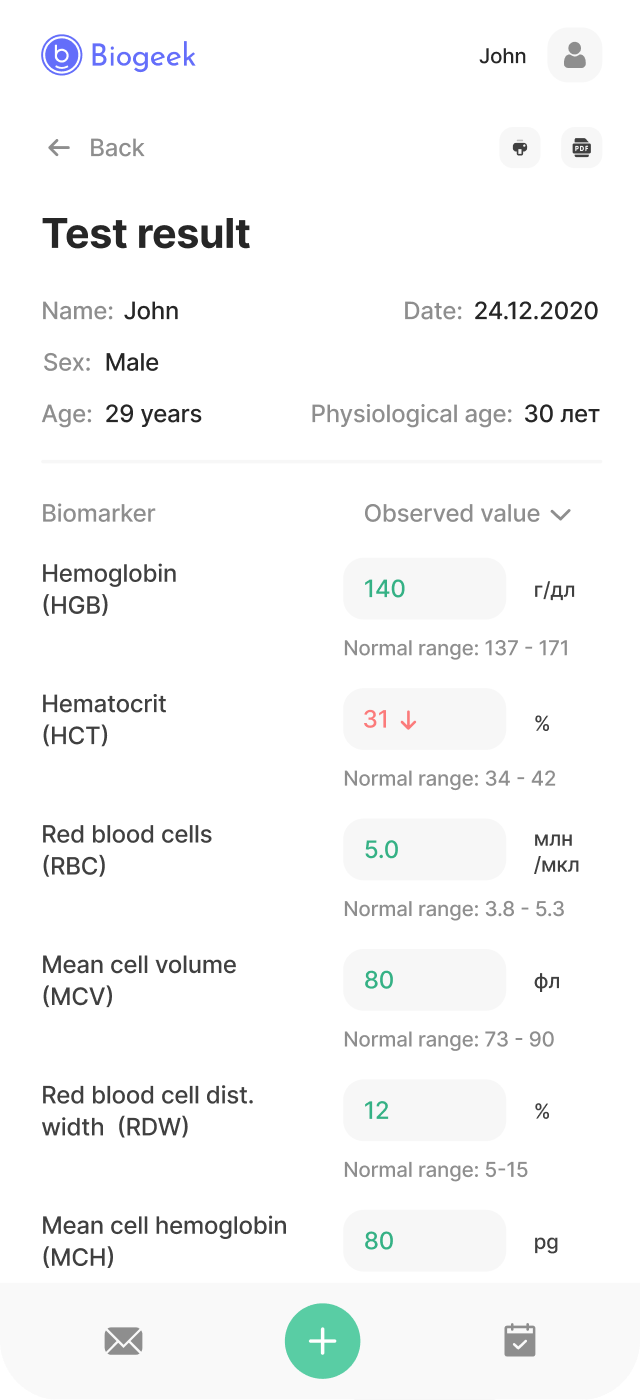
Task: Collapse the Observed value column chevron
Action: point(560,514)
